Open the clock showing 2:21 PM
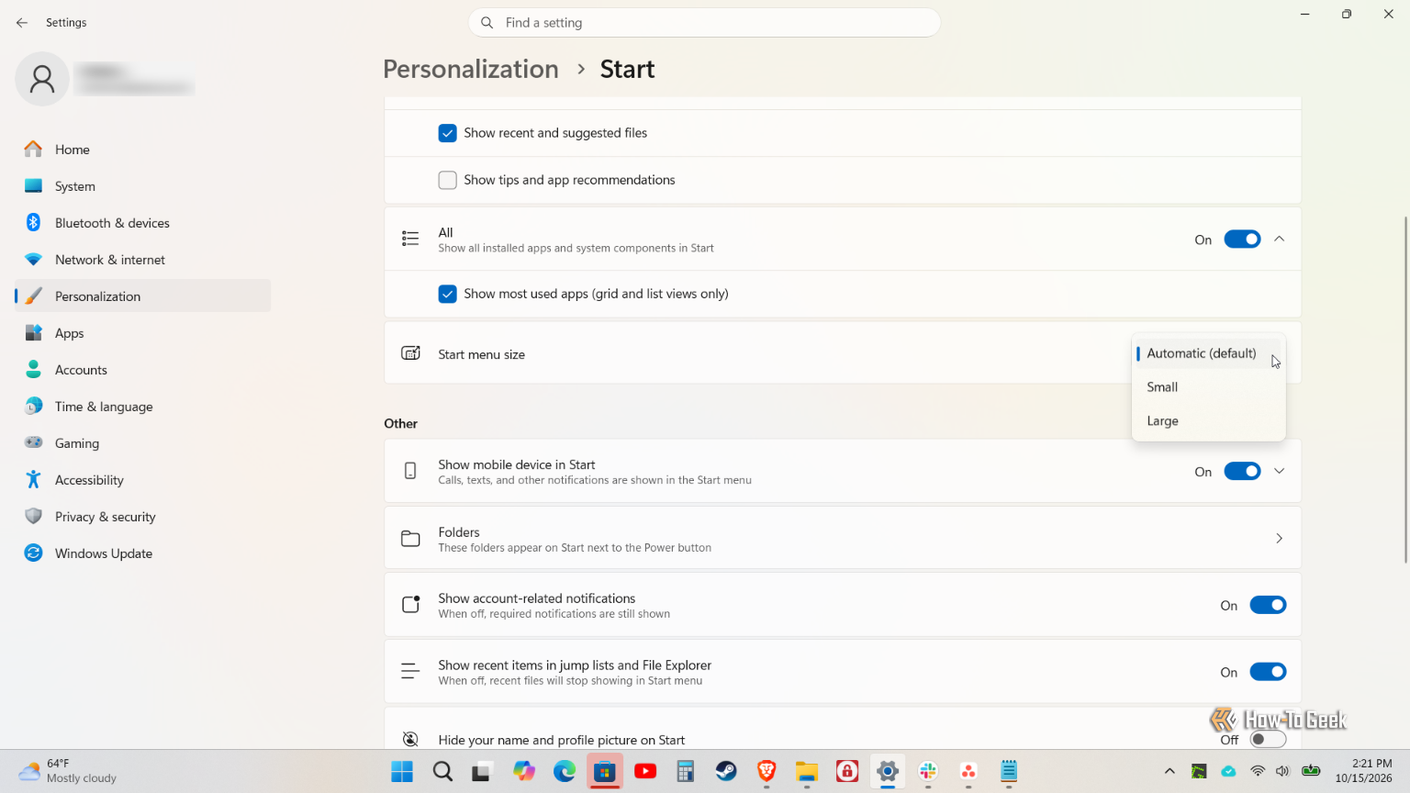Image resolution: width=1410 pixels, height=793 pixels. 1363,771
